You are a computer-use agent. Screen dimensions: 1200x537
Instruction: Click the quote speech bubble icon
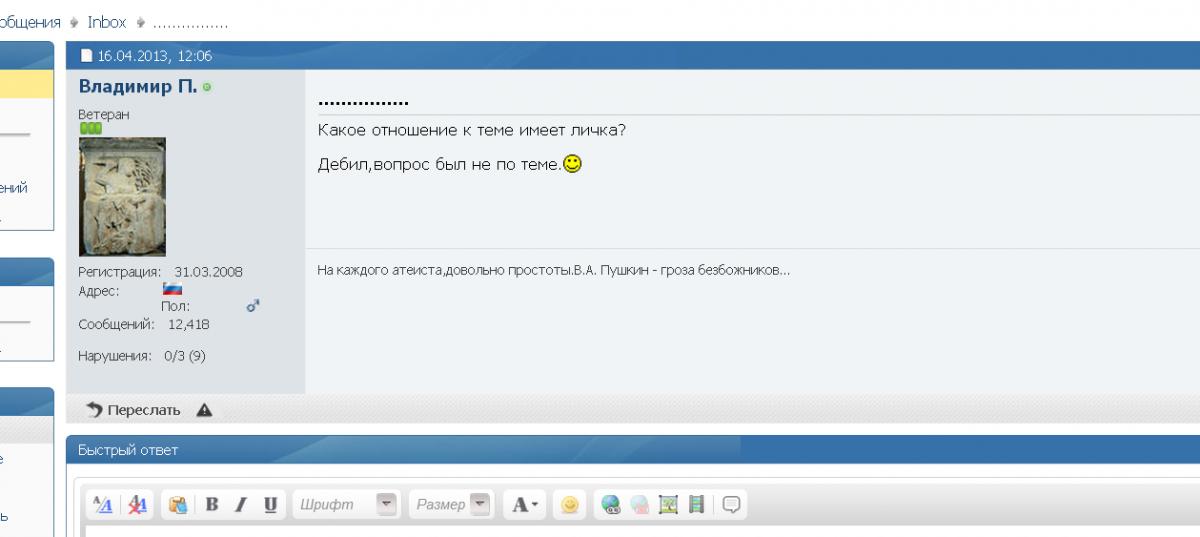coord(731,505)
